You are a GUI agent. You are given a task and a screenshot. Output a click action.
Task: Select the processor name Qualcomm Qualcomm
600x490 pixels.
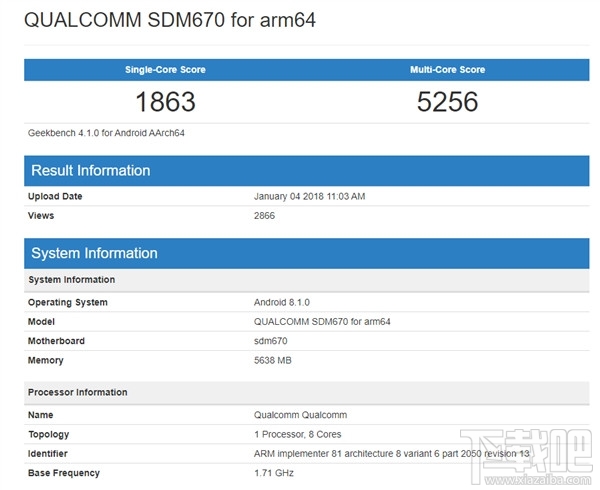pyautogui.click(x=300, y=415)
